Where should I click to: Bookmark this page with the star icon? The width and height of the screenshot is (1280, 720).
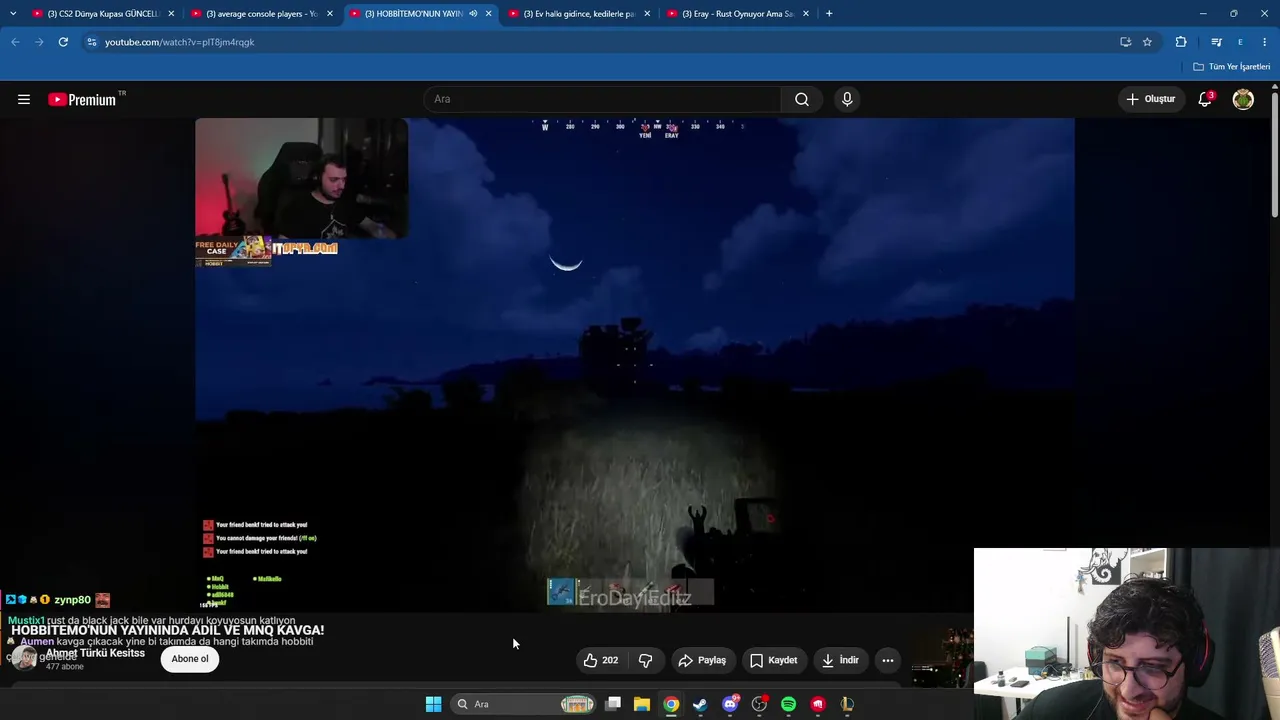point(1147,42)
